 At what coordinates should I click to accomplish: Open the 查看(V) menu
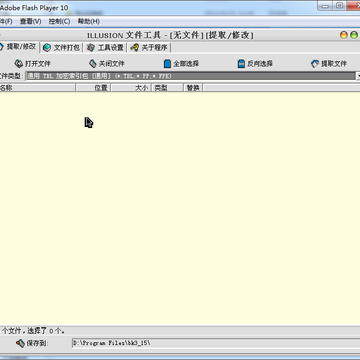(x=30, y=21)
